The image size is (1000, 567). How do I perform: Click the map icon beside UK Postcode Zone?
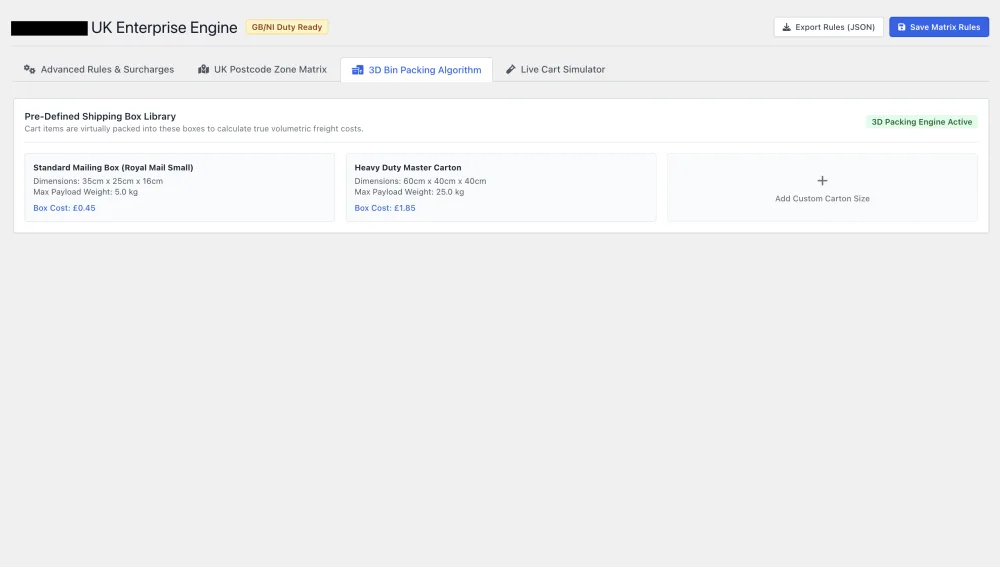click(203, 69)
